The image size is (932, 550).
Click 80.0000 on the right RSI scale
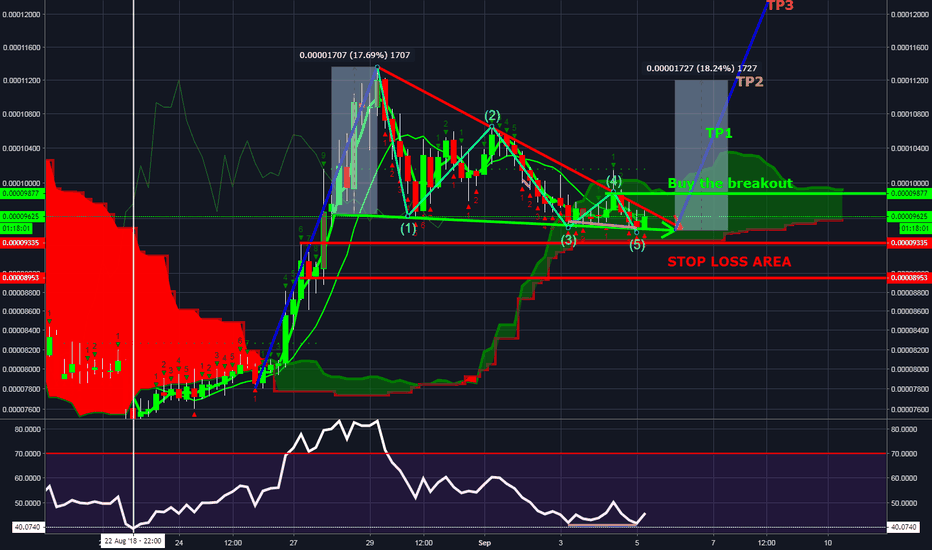pos(903,429)
